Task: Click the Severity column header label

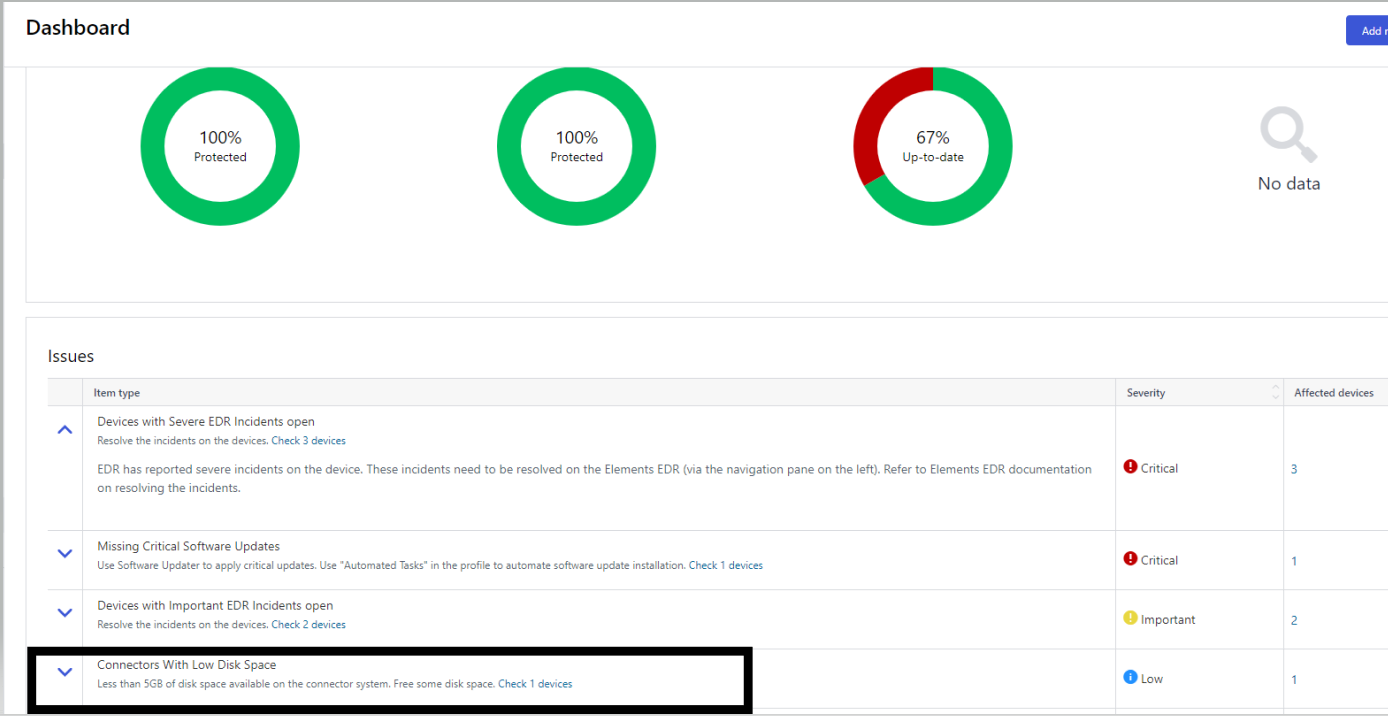Action: pos(1146,393)
